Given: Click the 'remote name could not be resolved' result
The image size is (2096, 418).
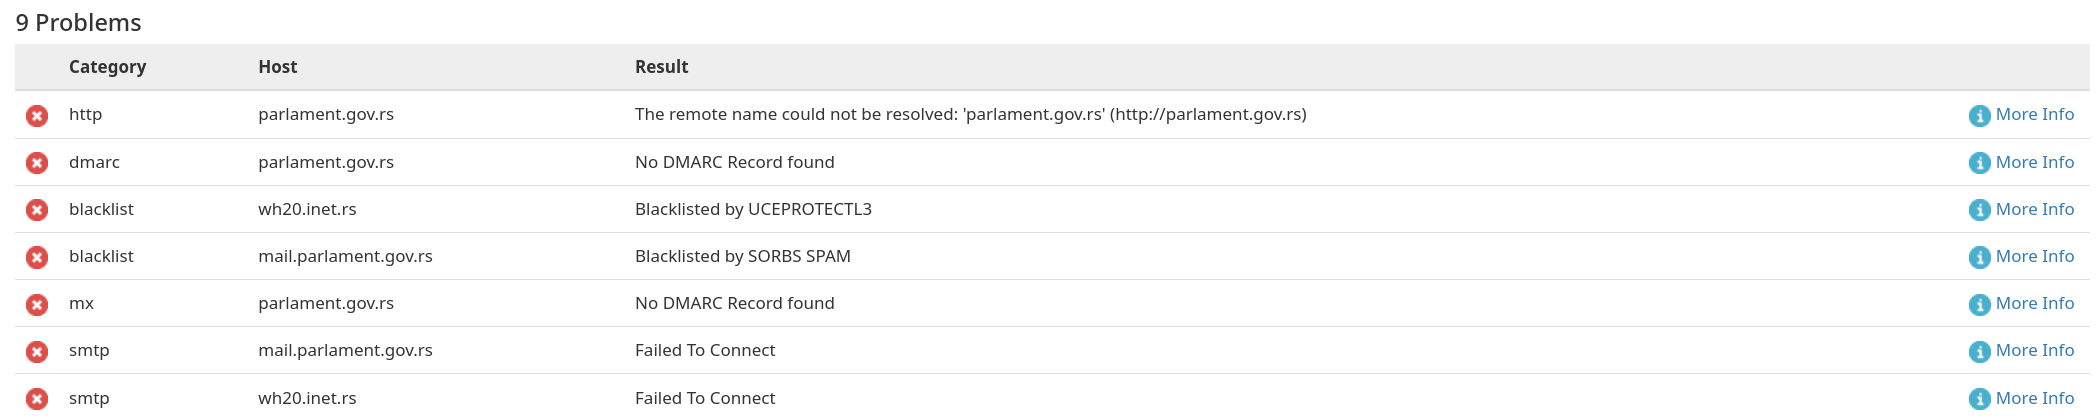Looking at the screenshot, I should point(971,114).
